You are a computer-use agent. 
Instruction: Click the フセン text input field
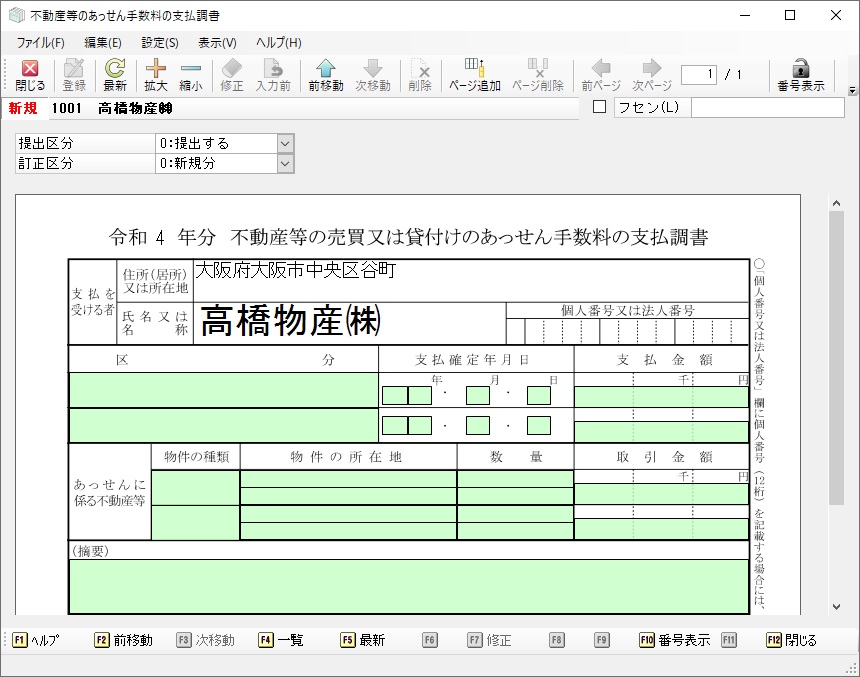click(766, 107)
